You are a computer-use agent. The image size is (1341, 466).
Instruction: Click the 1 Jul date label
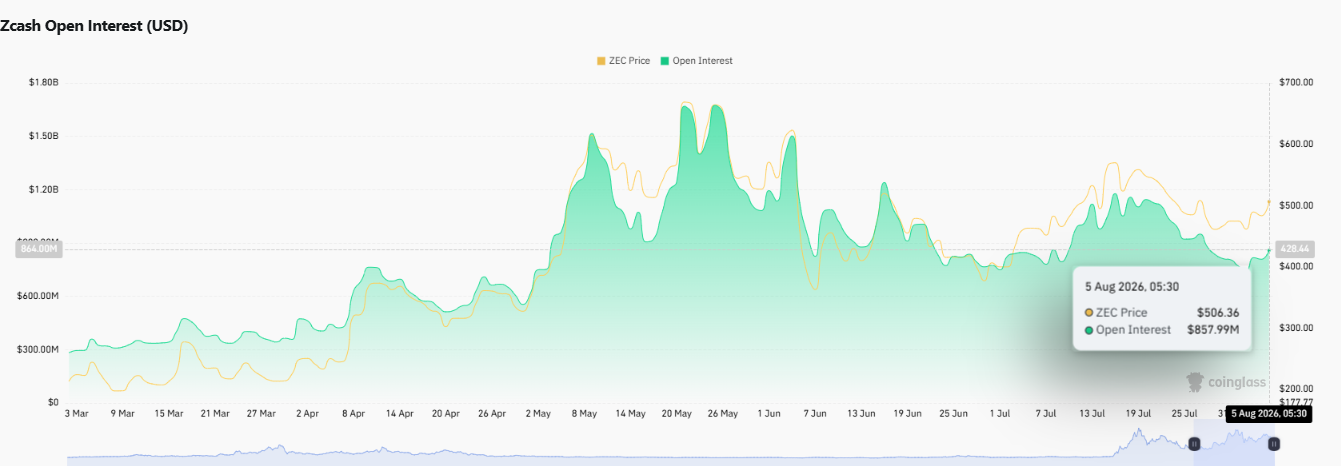click(x=999, y=413)
